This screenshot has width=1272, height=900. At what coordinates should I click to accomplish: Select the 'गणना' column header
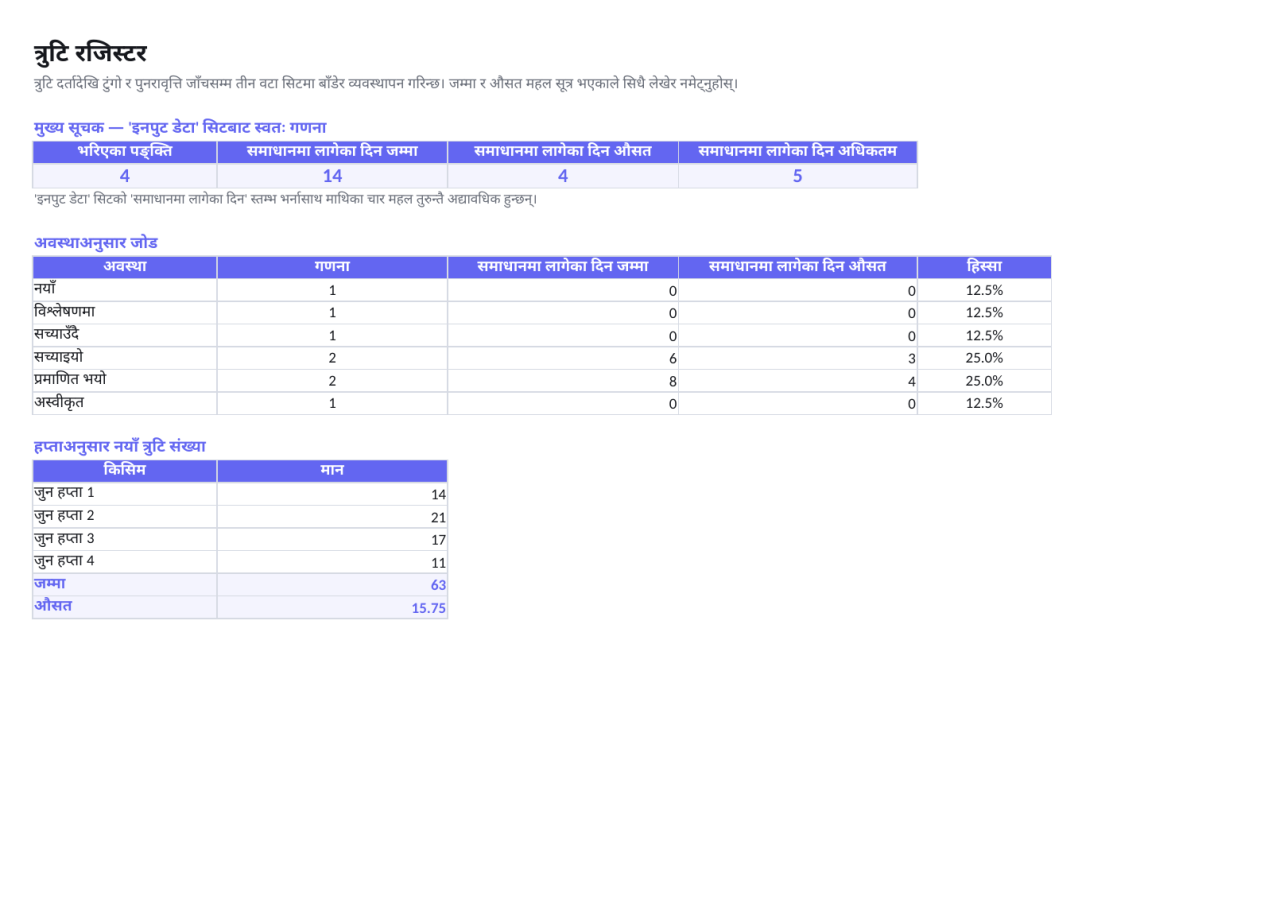(x=332, y=267)
